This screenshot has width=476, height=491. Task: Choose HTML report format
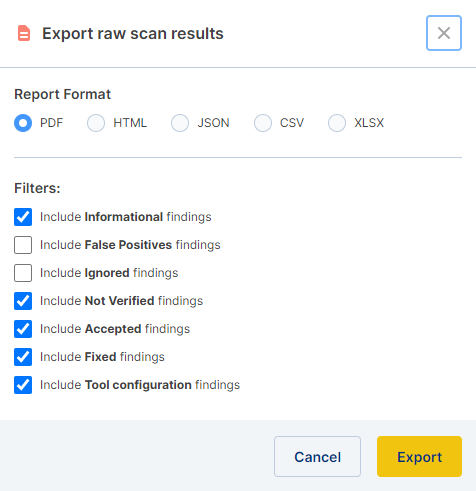[96, 123]
